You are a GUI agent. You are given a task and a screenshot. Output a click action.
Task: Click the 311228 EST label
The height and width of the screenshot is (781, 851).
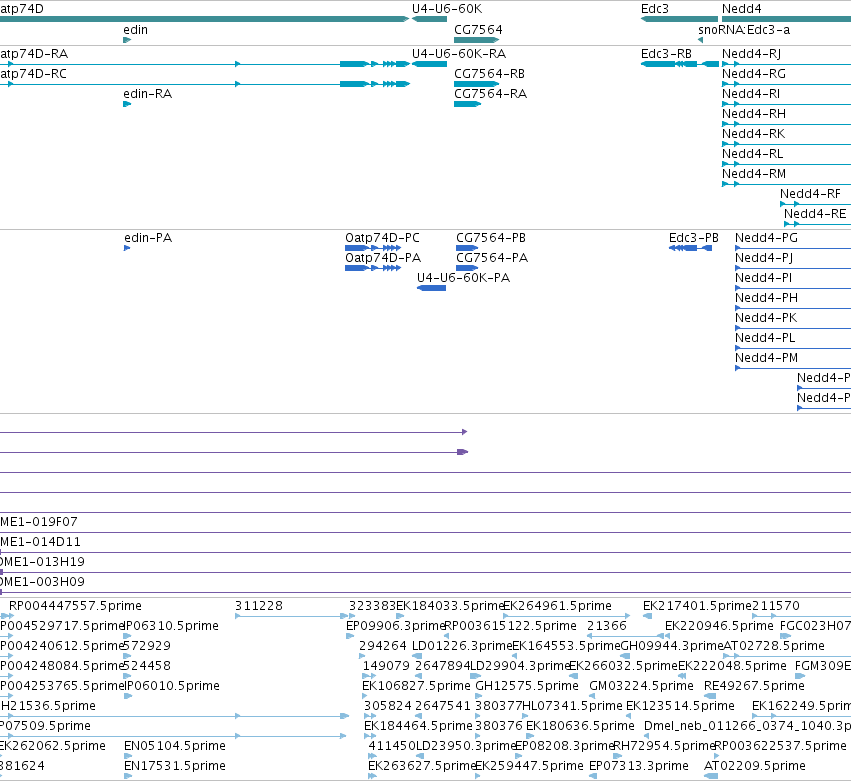tap(259, 606)
